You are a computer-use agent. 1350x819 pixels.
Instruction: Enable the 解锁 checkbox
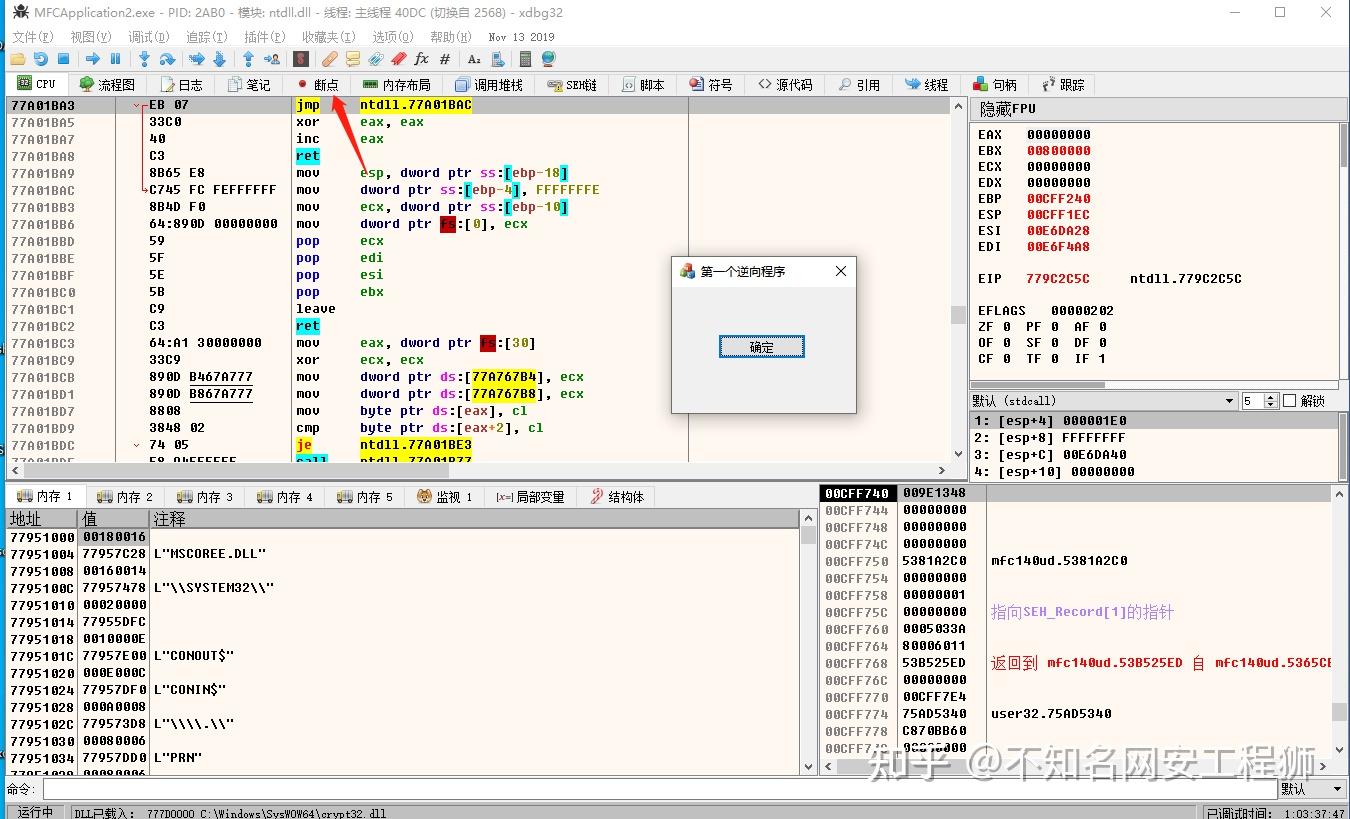pyautogui.click(x=1289, y=401)
